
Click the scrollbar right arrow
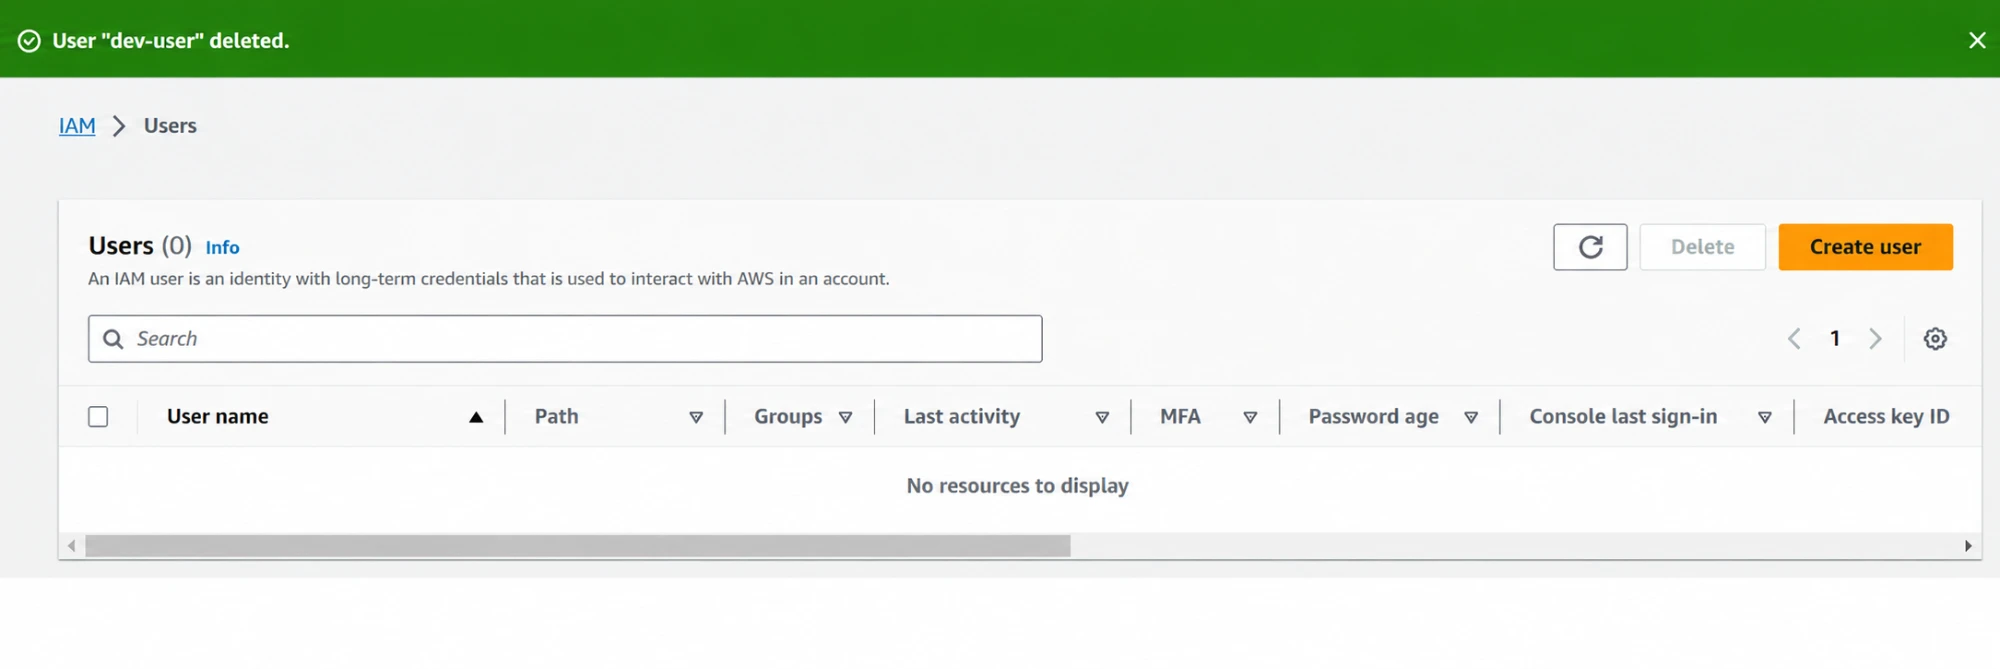point(1968,546)
